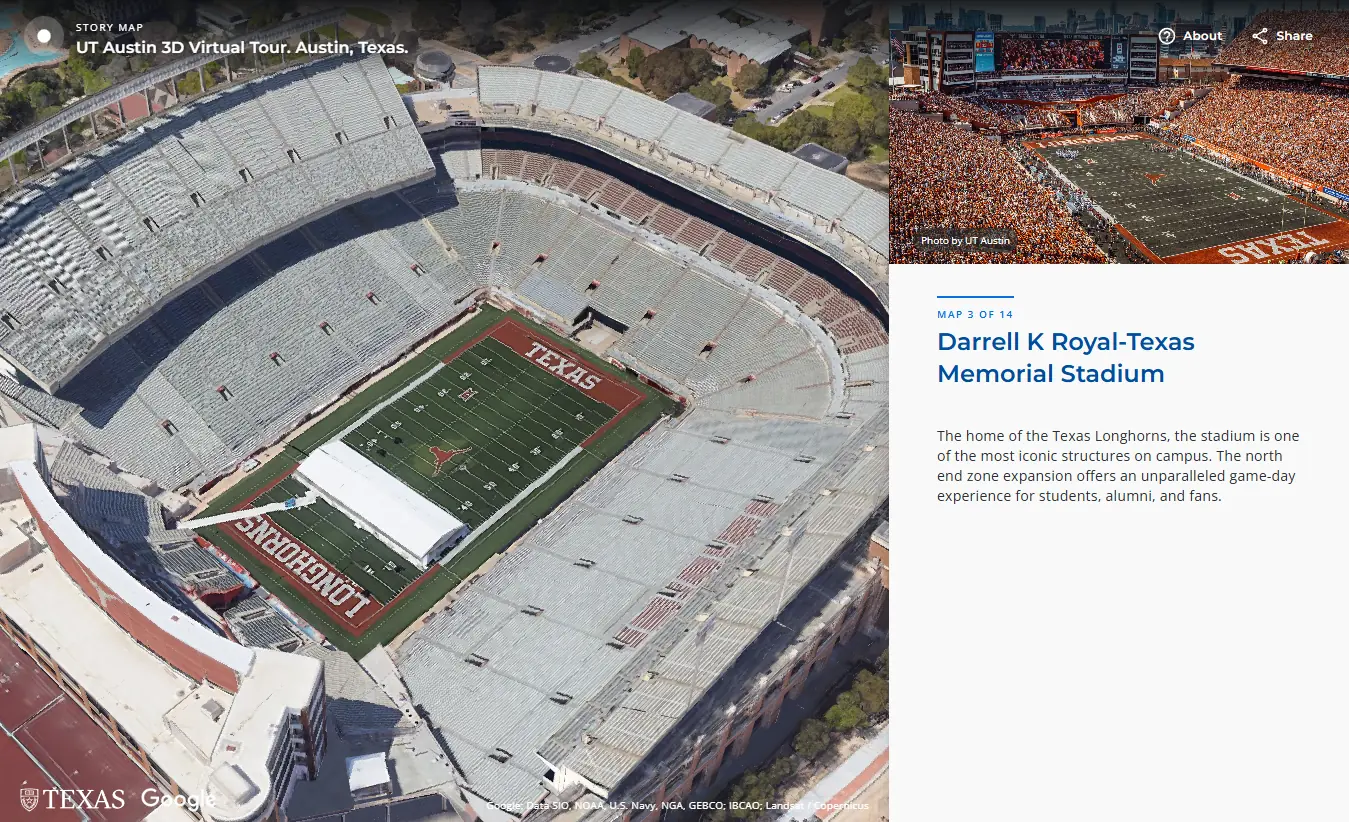Click the Photo by UT Austin credit
The image size is (1349, 822).
point(964,240)
